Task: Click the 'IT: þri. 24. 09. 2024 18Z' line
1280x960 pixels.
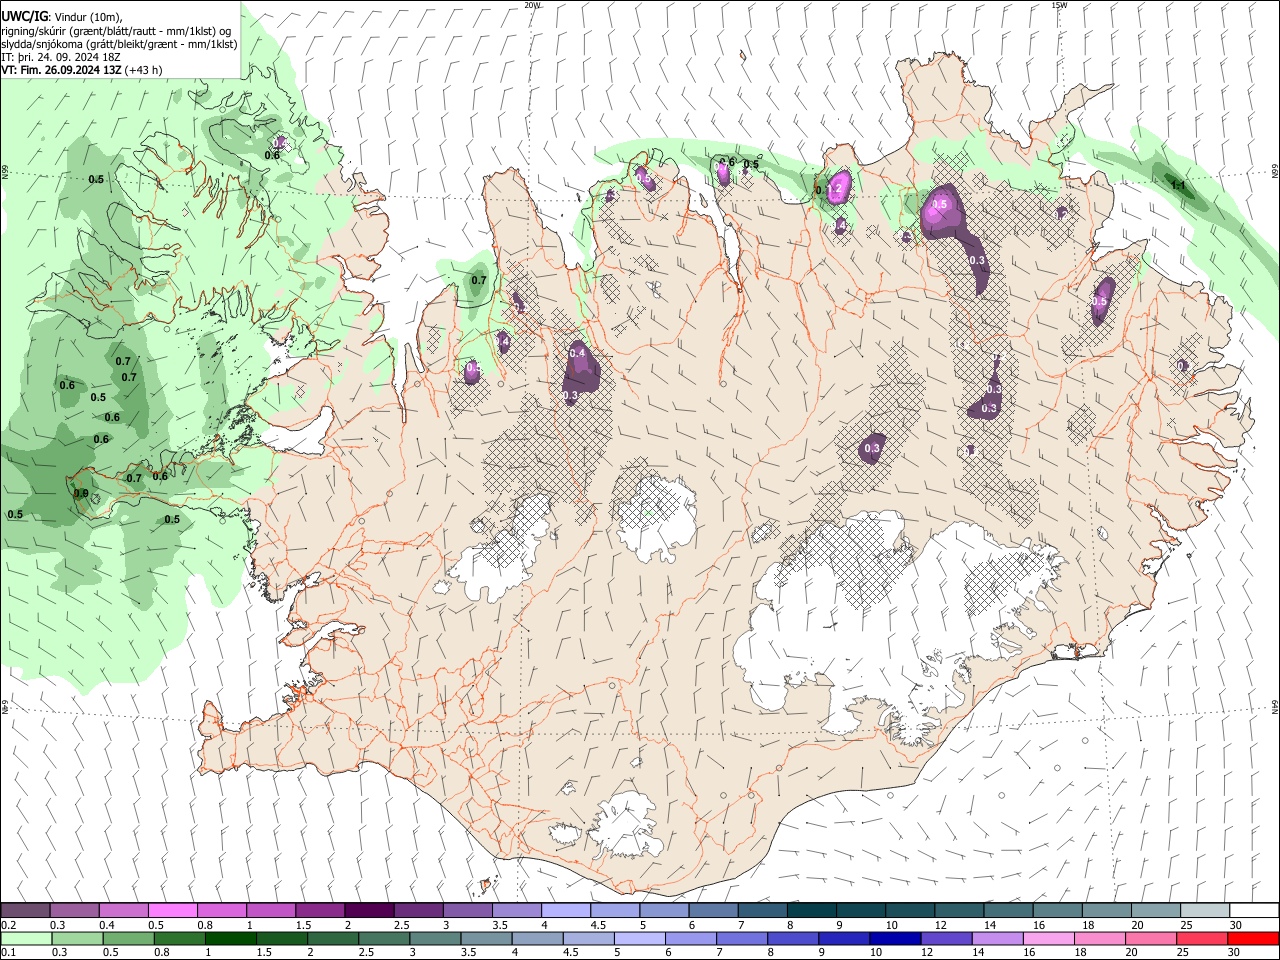Action: 61,57
